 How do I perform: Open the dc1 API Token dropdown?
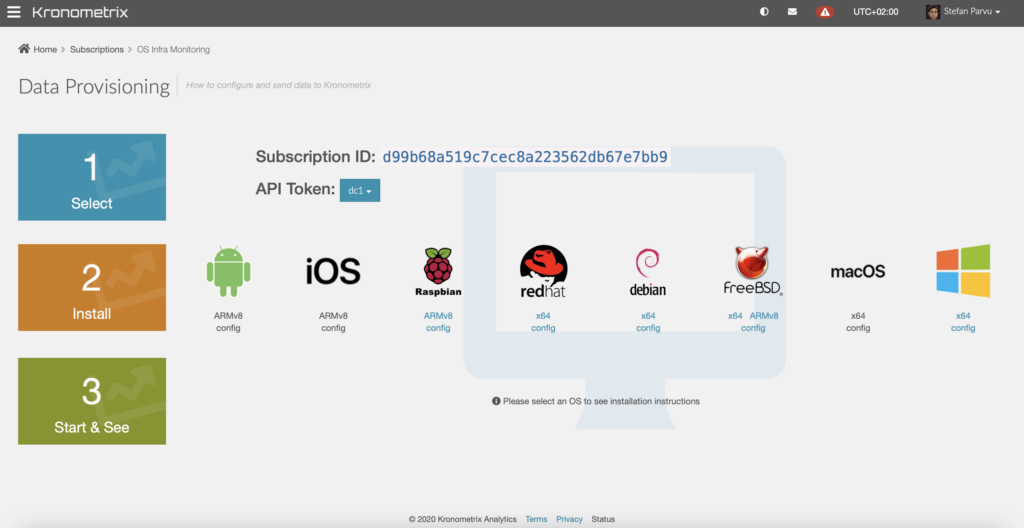tap(360, 191)
